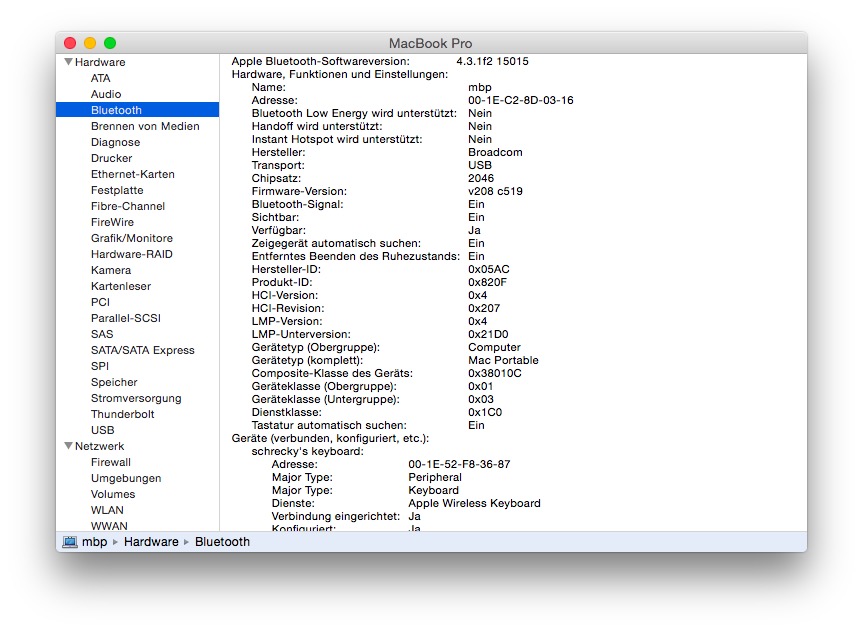Click keyboard address 00-1E-52-F8-36-87
The image size is (863, 632).
[459, 464]
